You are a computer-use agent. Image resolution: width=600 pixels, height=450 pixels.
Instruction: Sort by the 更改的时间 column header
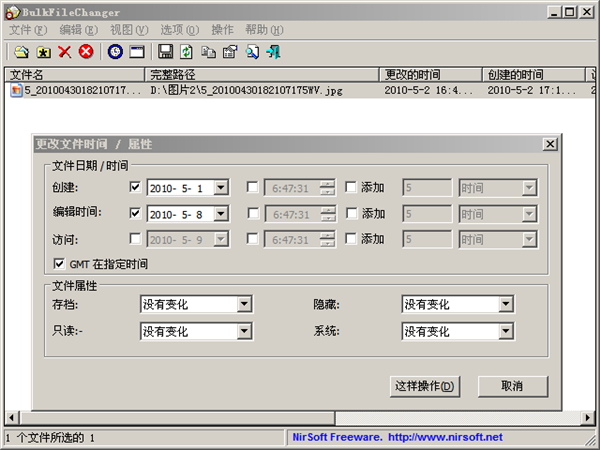coord(431,75)
